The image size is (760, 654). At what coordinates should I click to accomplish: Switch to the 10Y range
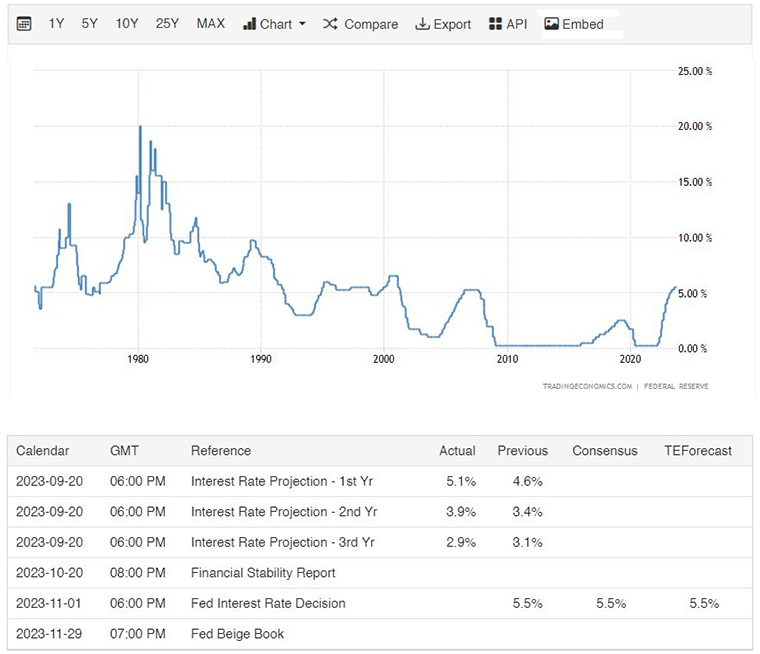127,23
